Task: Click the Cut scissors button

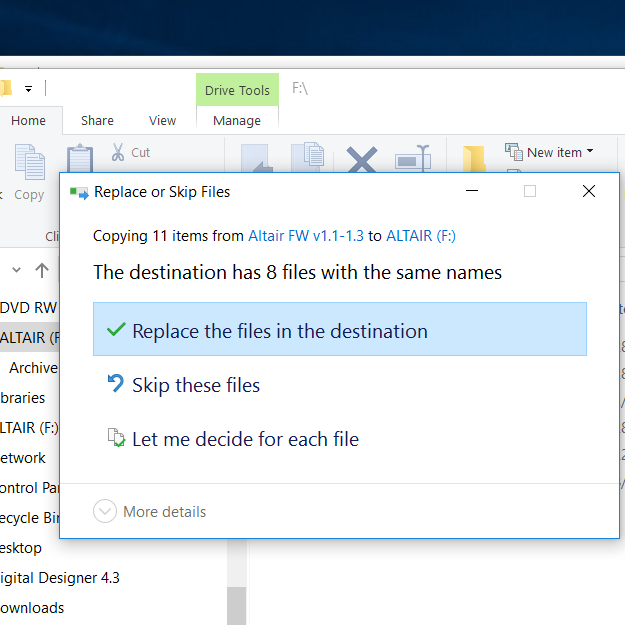Action: tap(130, 152)
